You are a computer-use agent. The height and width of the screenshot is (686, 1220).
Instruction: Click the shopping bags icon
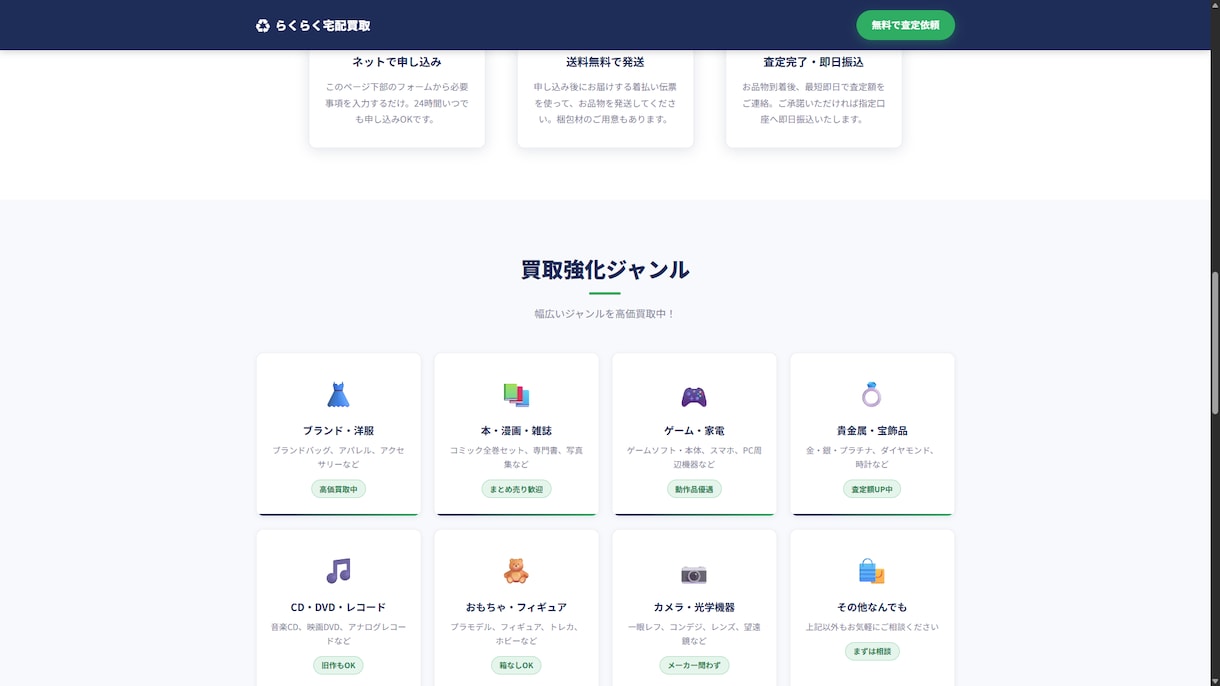point(872,571)
